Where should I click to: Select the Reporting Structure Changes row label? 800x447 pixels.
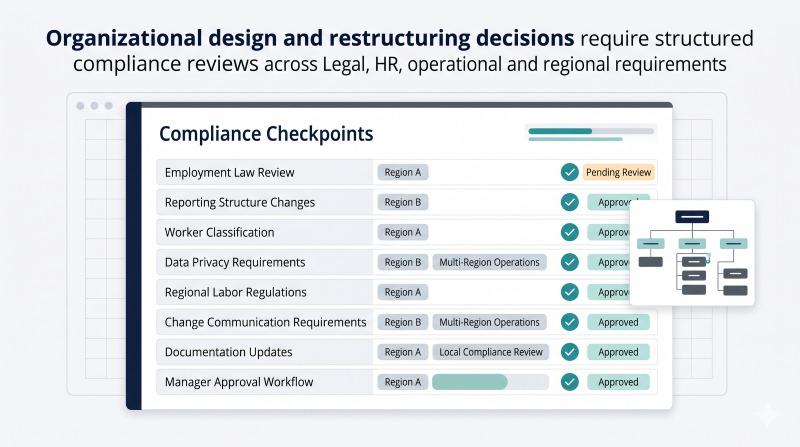[239, 202]
